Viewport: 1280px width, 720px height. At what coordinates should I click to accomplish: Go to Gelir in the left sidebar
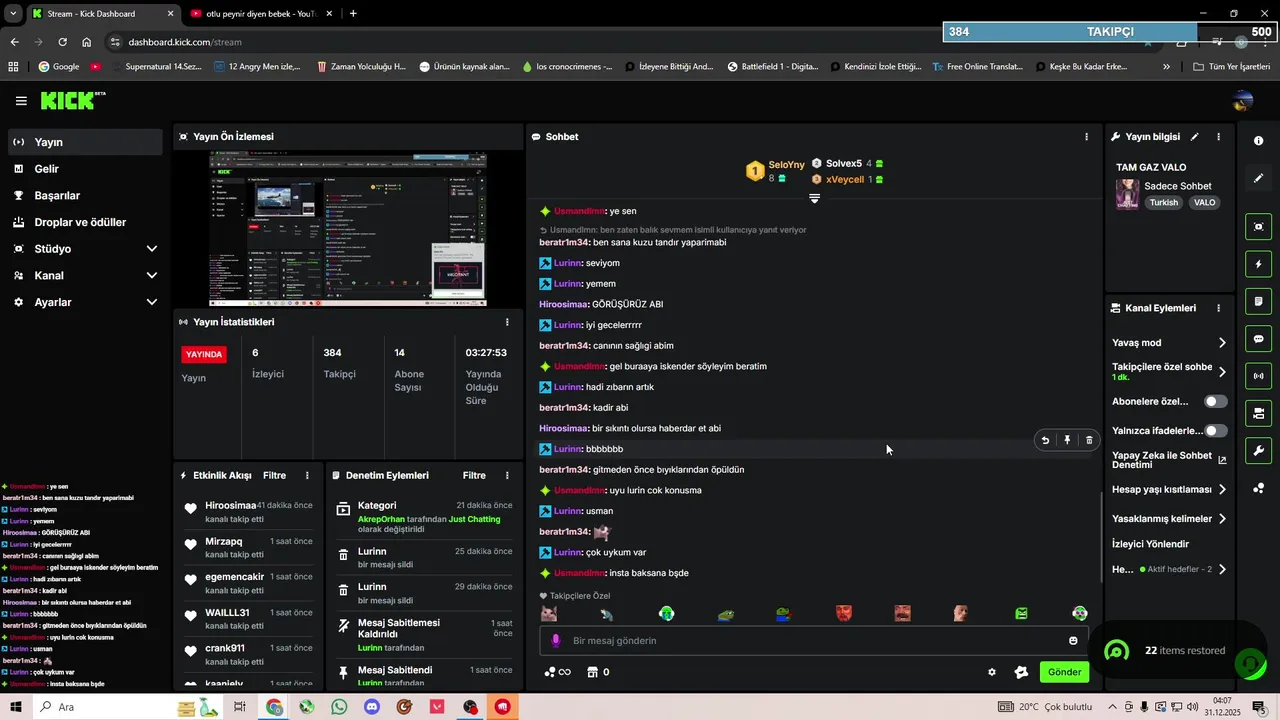click(x=85, y=169)
